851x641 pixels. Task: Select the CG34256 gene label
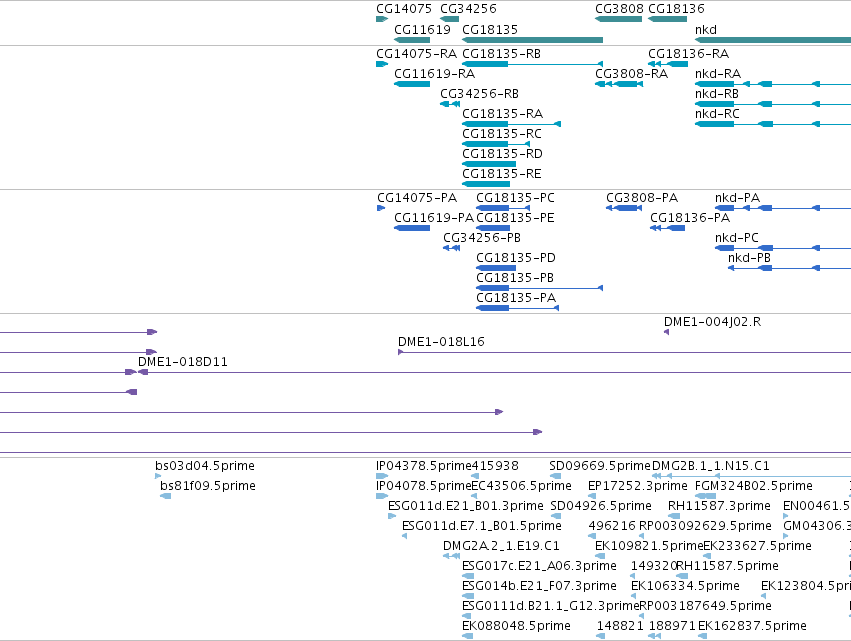coord(468,9)
